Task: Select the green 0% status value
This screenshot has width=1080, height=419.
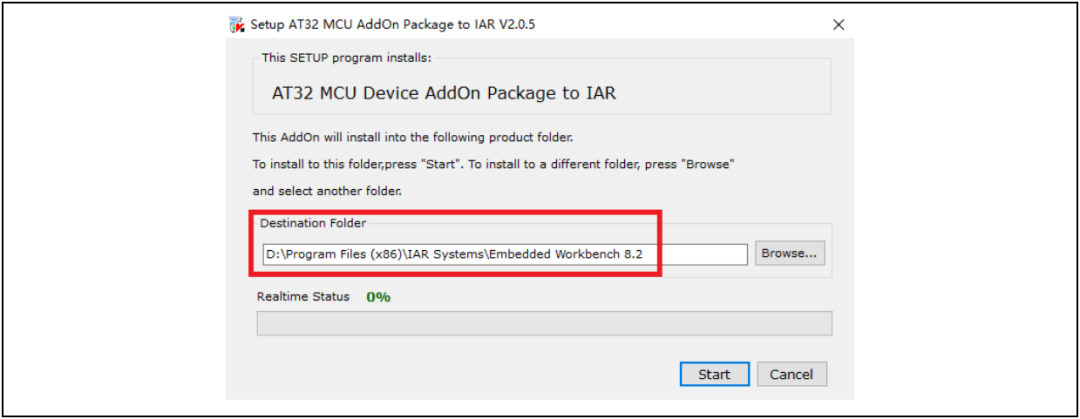Action: [378, 297]
